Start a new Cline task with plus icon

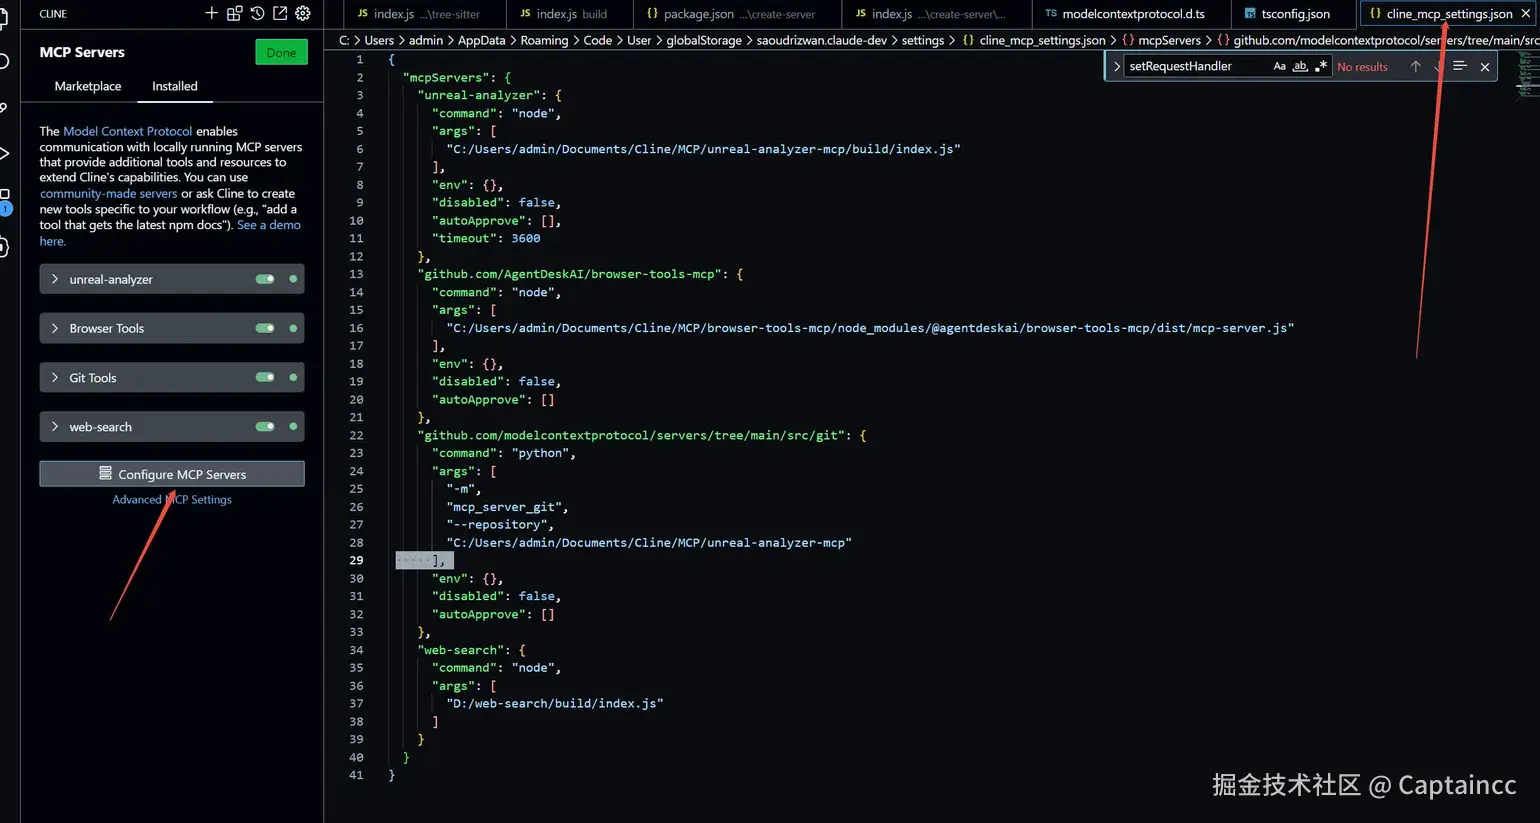[x=211, y=13]
